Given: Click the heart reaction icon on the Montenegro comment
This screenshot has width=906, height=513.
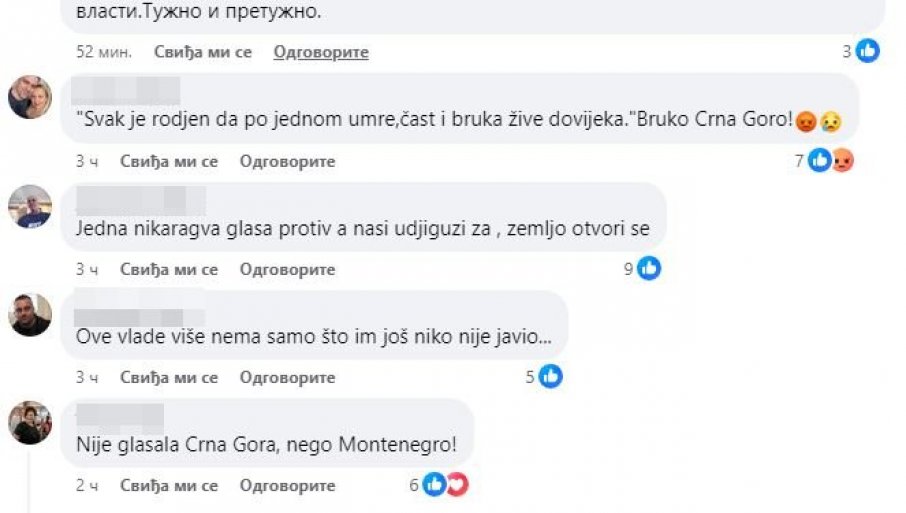Looking at the screenshot, I should point(456,485).
